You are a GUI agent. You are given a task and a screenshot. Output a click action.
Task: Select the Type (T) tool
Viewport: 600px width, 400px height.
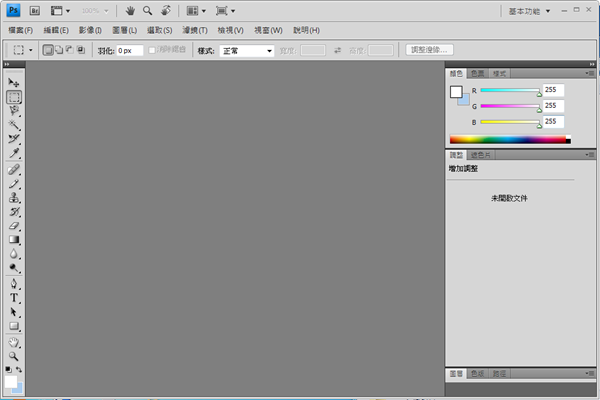coord(14,297)
